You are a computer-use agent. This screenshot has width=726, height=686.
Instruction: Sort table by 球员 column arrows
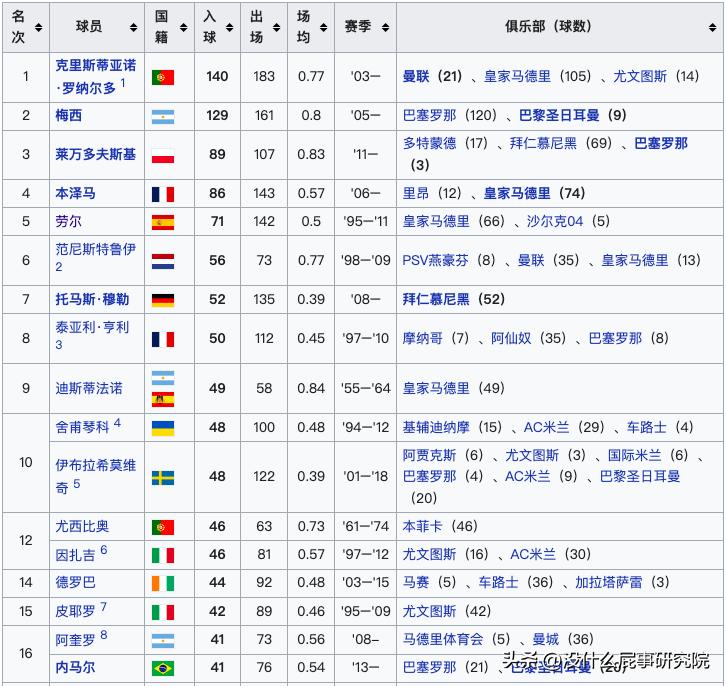[x=133, y=27]
